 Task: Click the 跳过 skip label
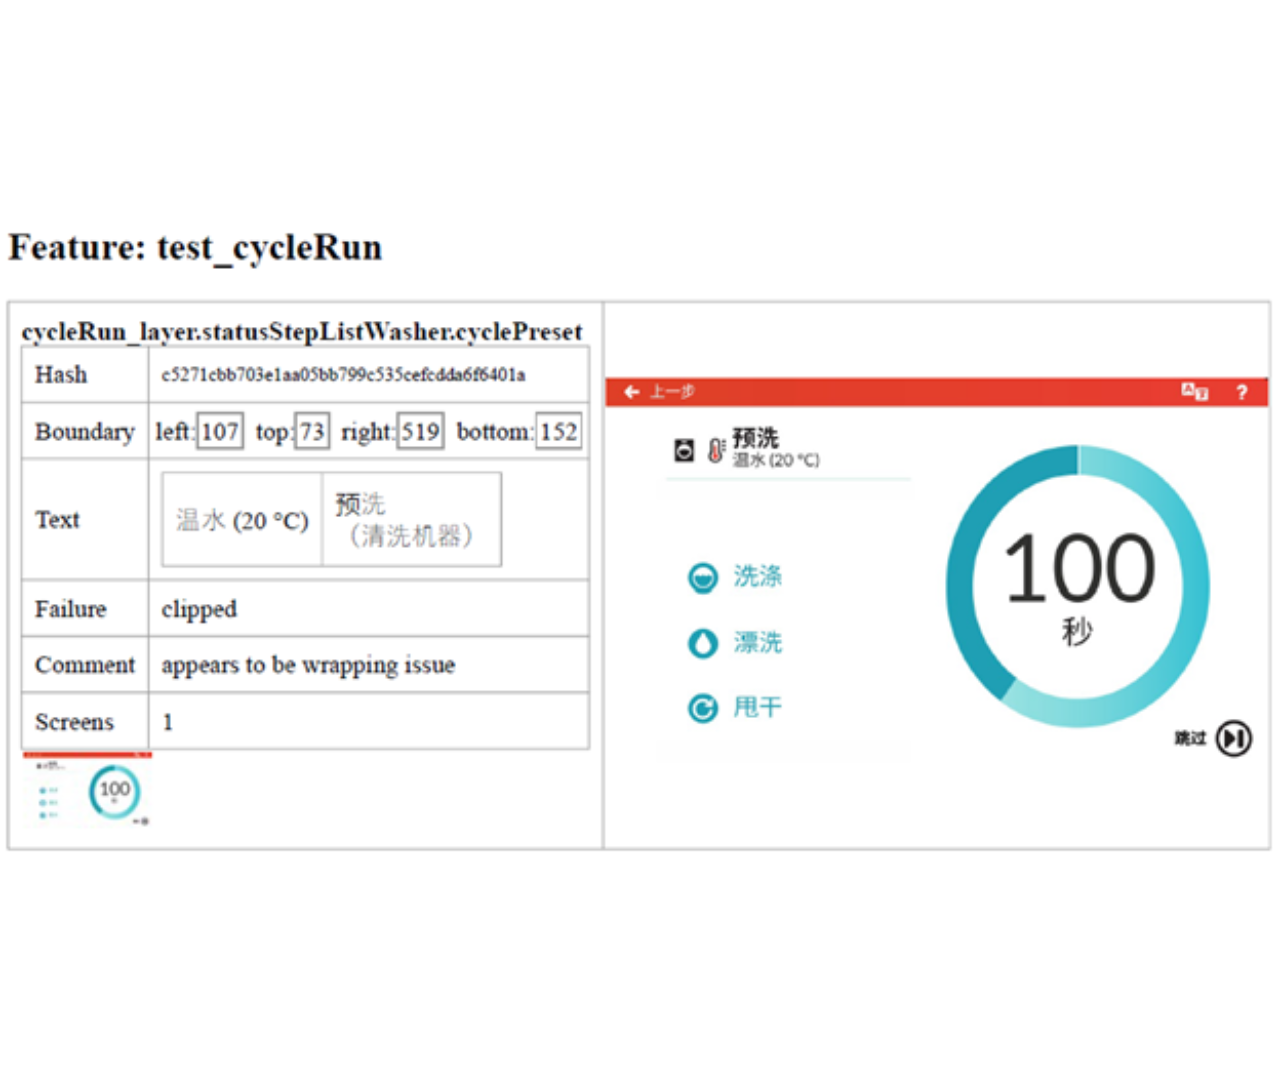click(x=1189, y=739)
